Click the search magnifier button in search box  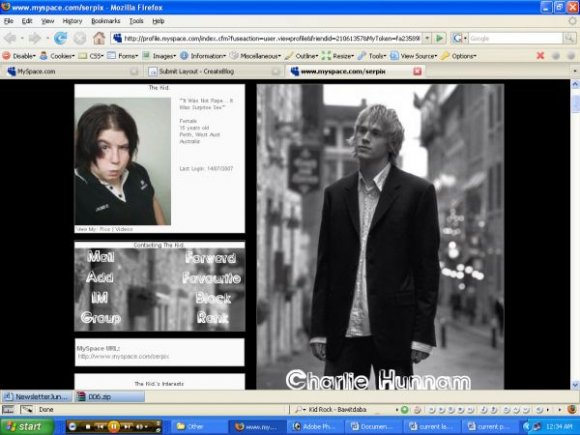coord(569,38)
